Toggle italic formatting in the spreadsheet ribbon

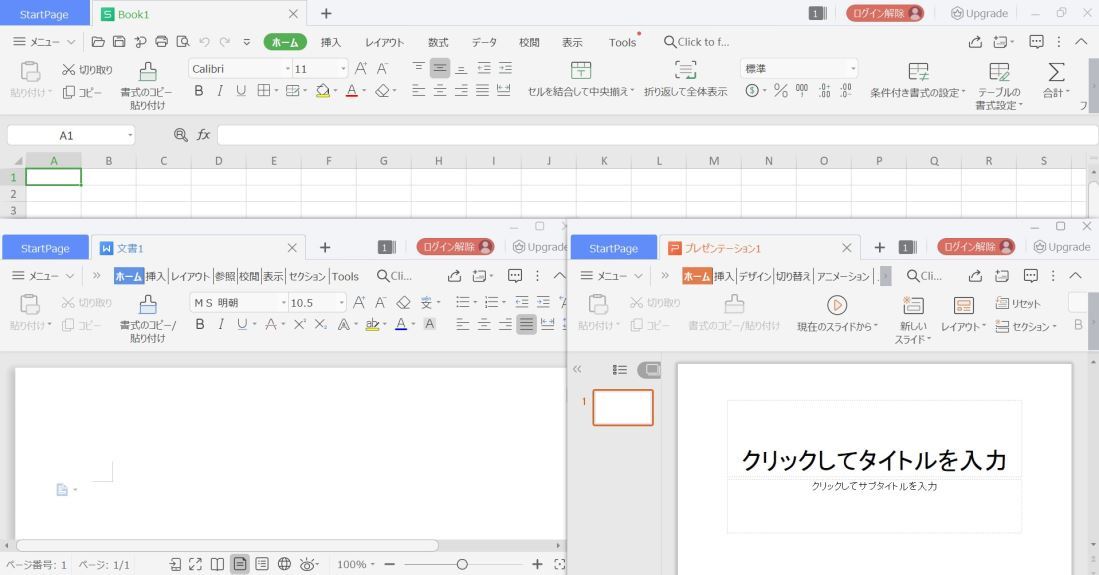(x=218, y=92)
